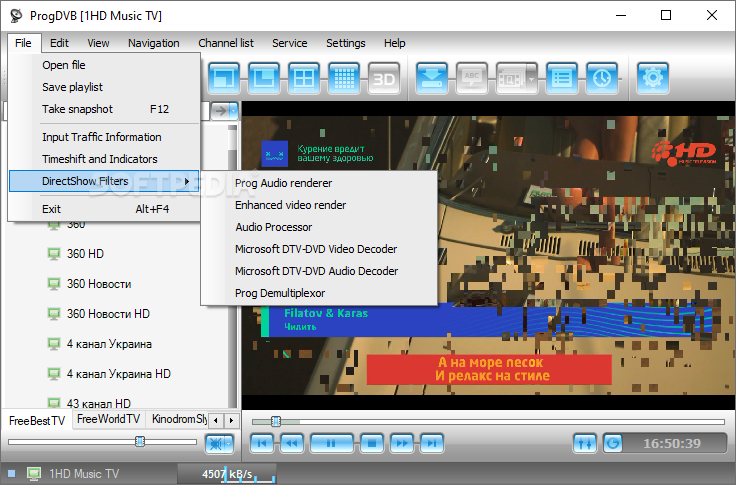Pause the playback
The image size is (736, 485).
(x=331, y=443)
